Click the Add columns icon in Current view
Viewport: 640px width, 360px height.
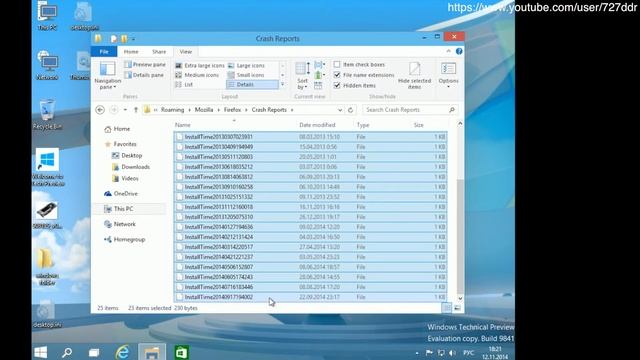[x=319, y=75]
